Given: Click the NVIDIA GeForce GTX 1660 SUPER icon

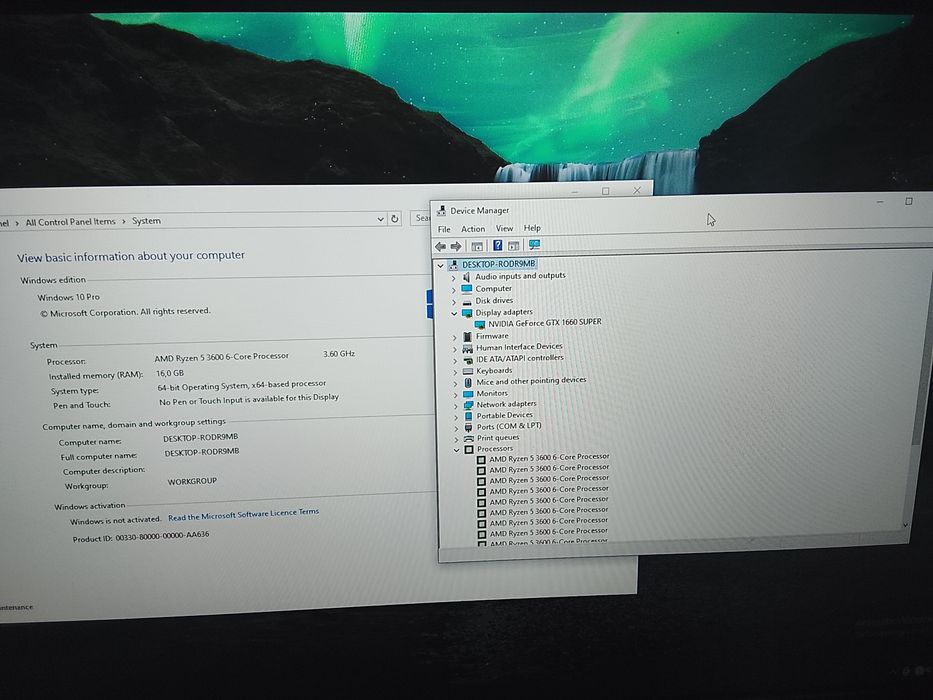Looking at the screenshot, I should [x=480, y=324].
